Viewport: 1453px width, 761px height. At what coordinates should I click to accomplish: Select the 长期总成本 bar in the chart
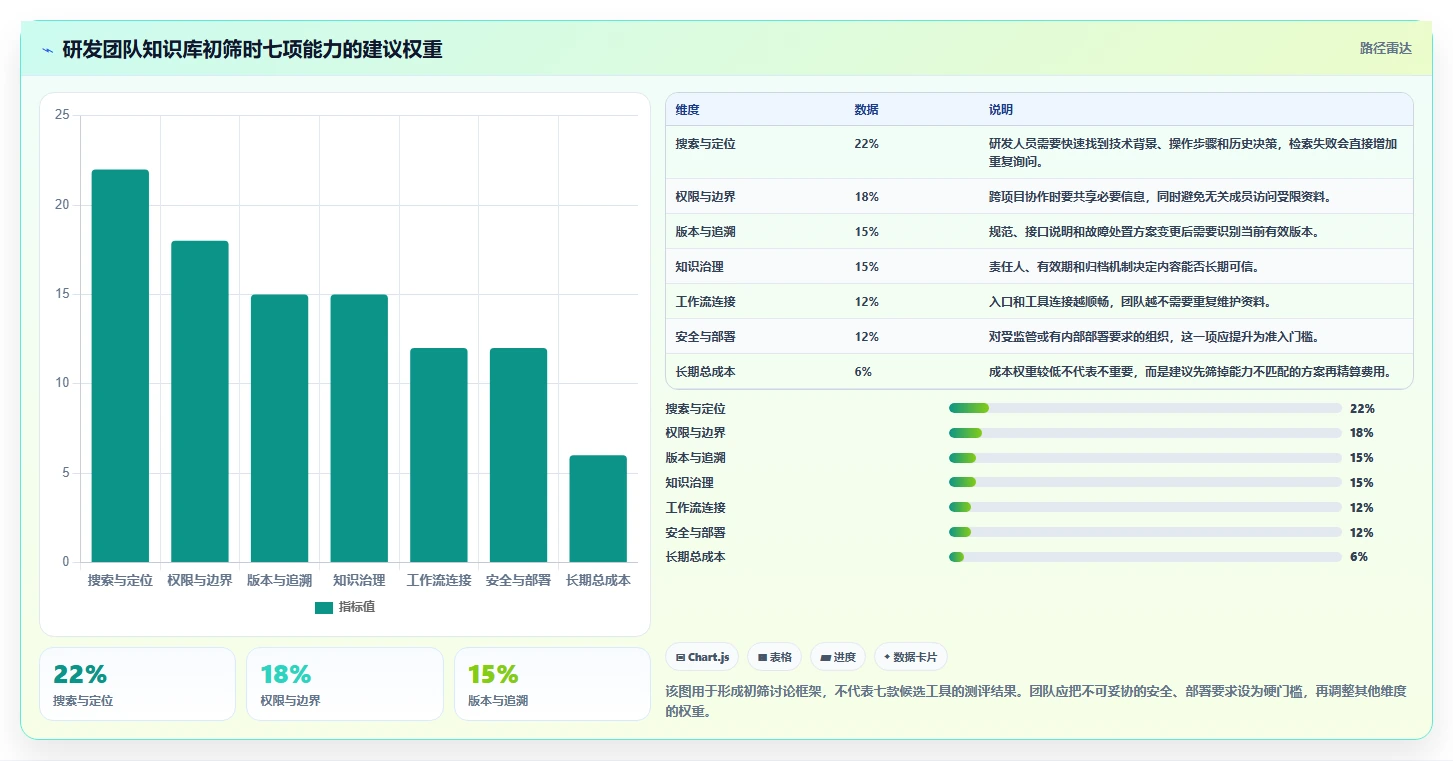598,509
